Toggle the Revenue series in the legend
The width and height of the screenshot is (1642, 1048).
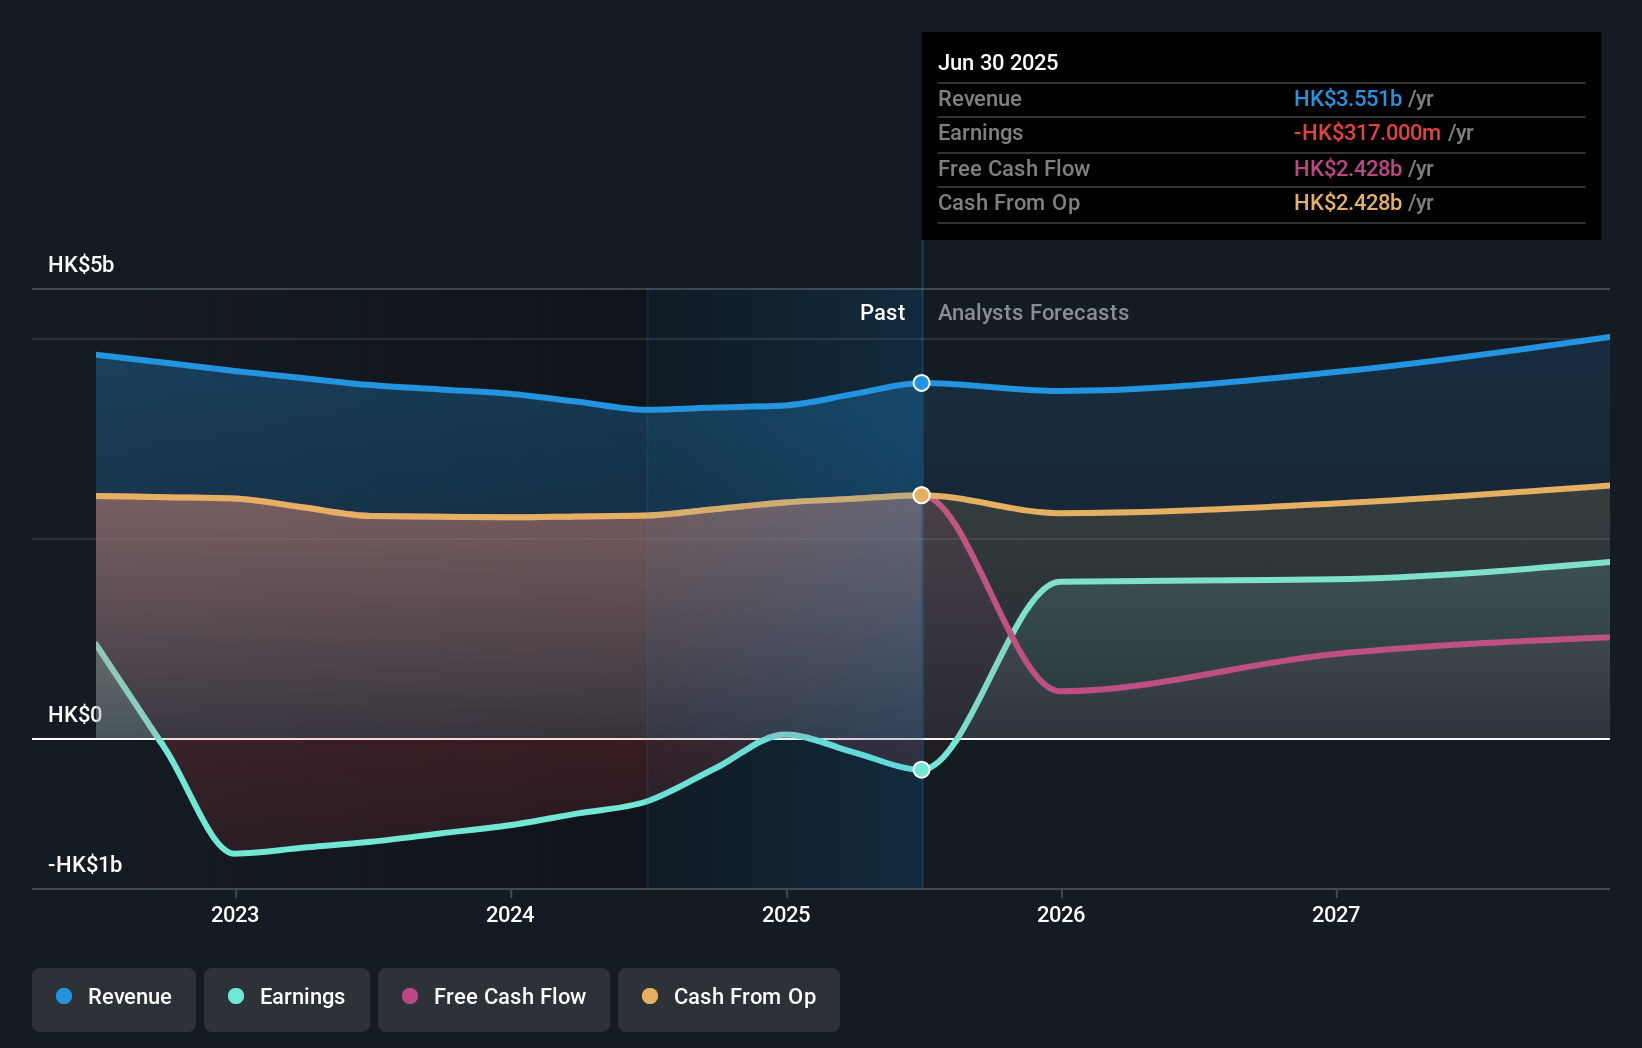pyautogui.click(x=113, y=998)
